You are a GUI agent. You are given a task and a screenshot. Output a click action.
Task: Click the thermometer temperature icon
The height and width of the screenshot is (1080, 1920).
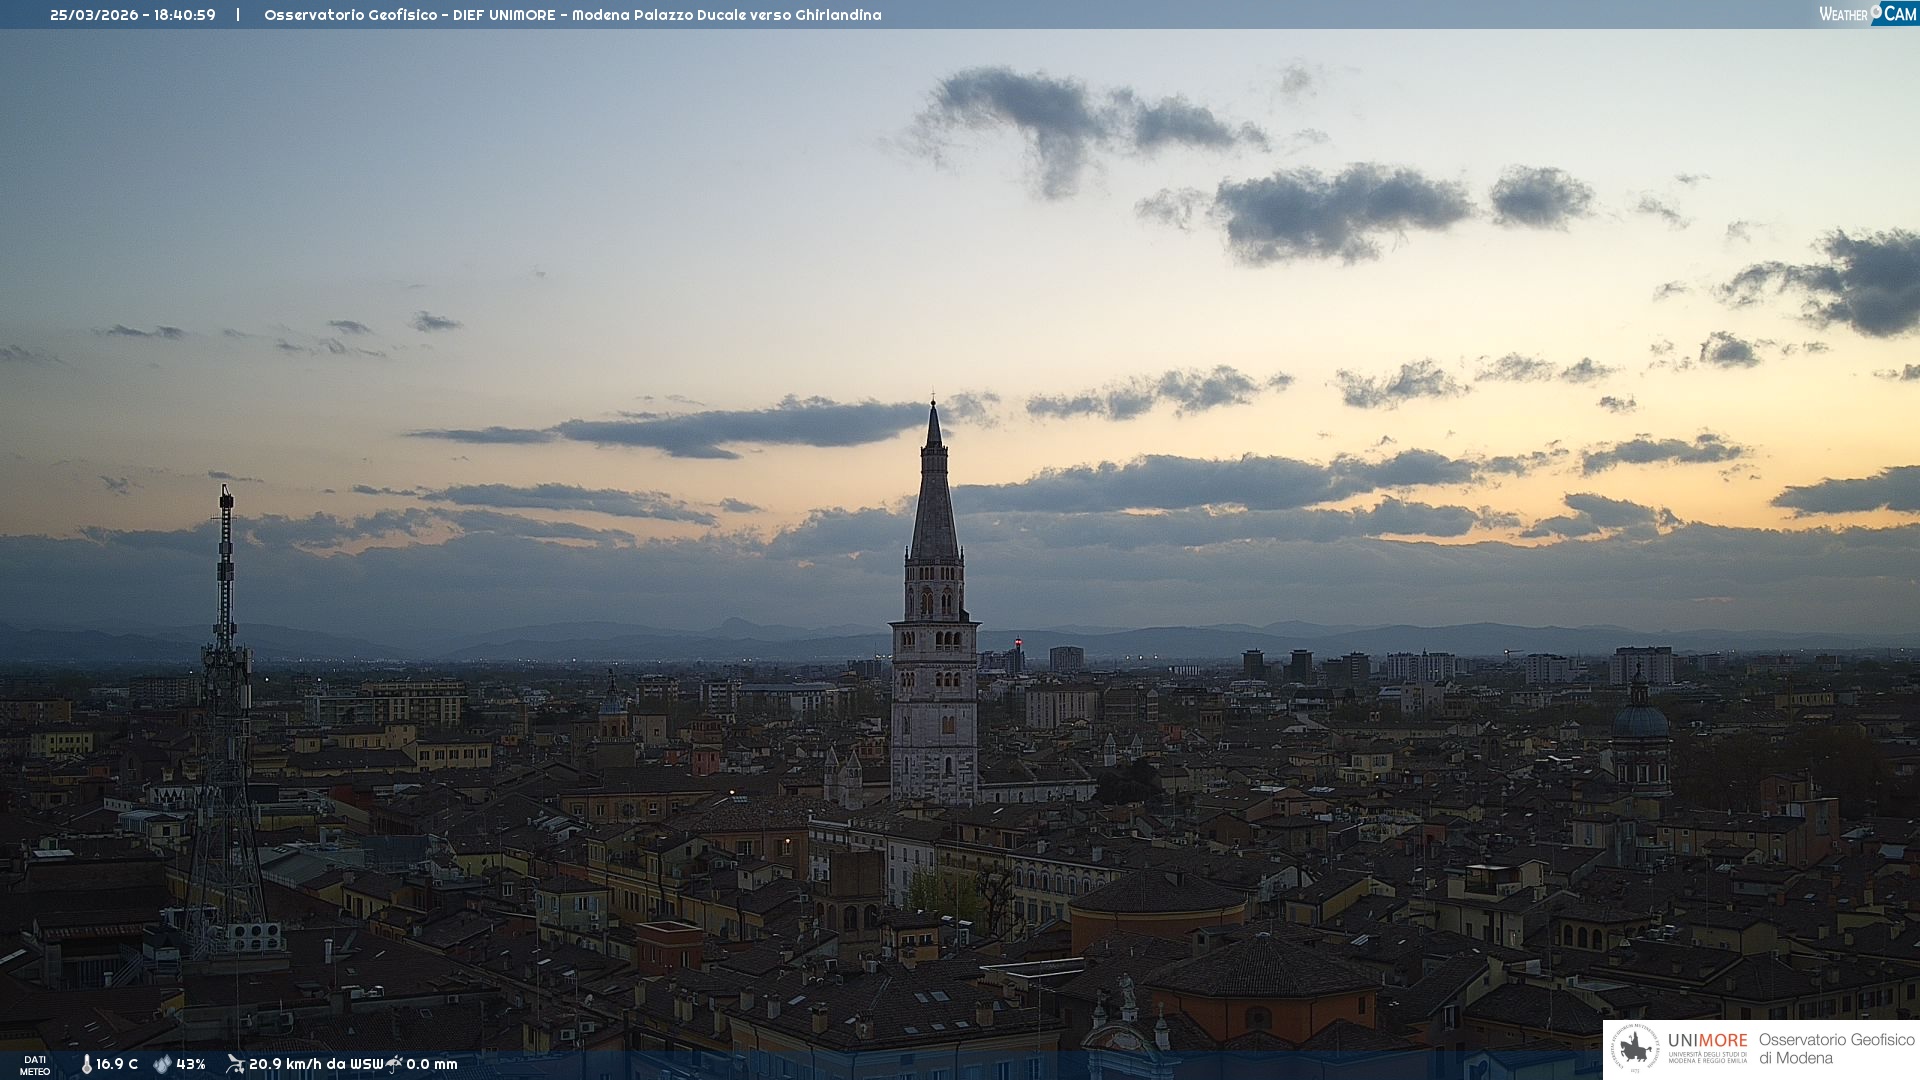coord(86,1064)
